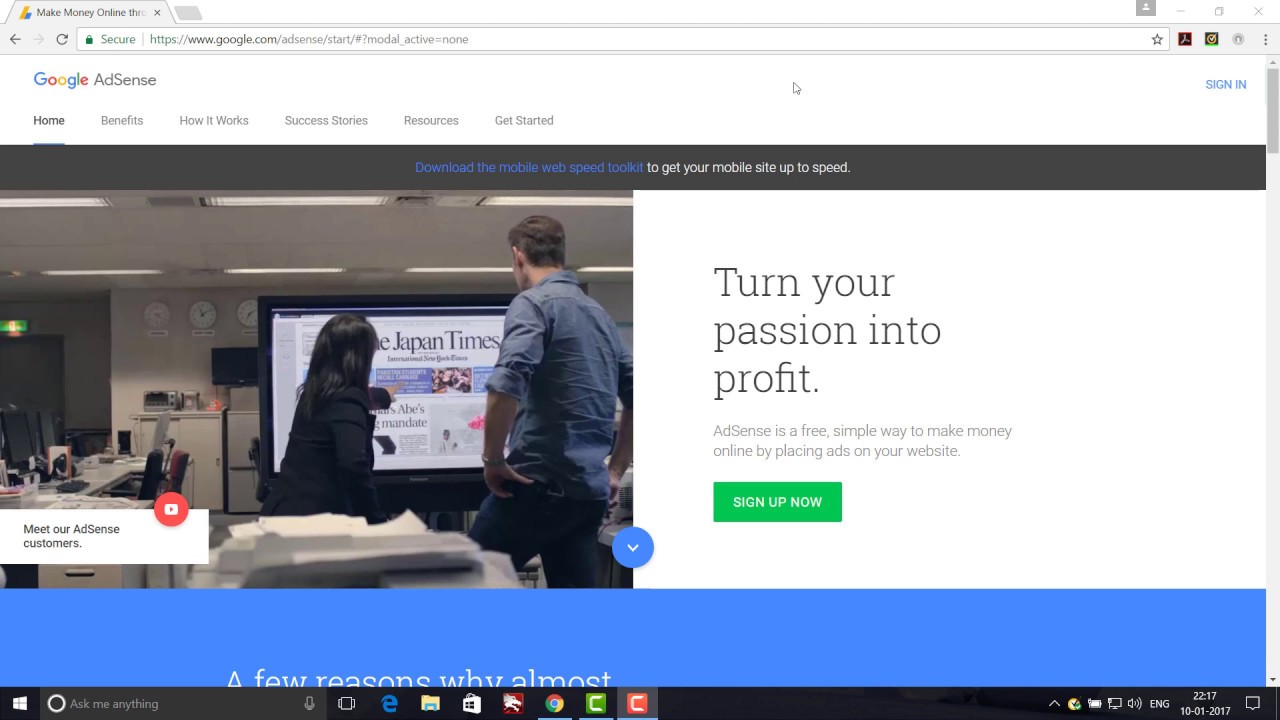
Task: Open the volume speaker tray icon
Action: [1135, 703]
